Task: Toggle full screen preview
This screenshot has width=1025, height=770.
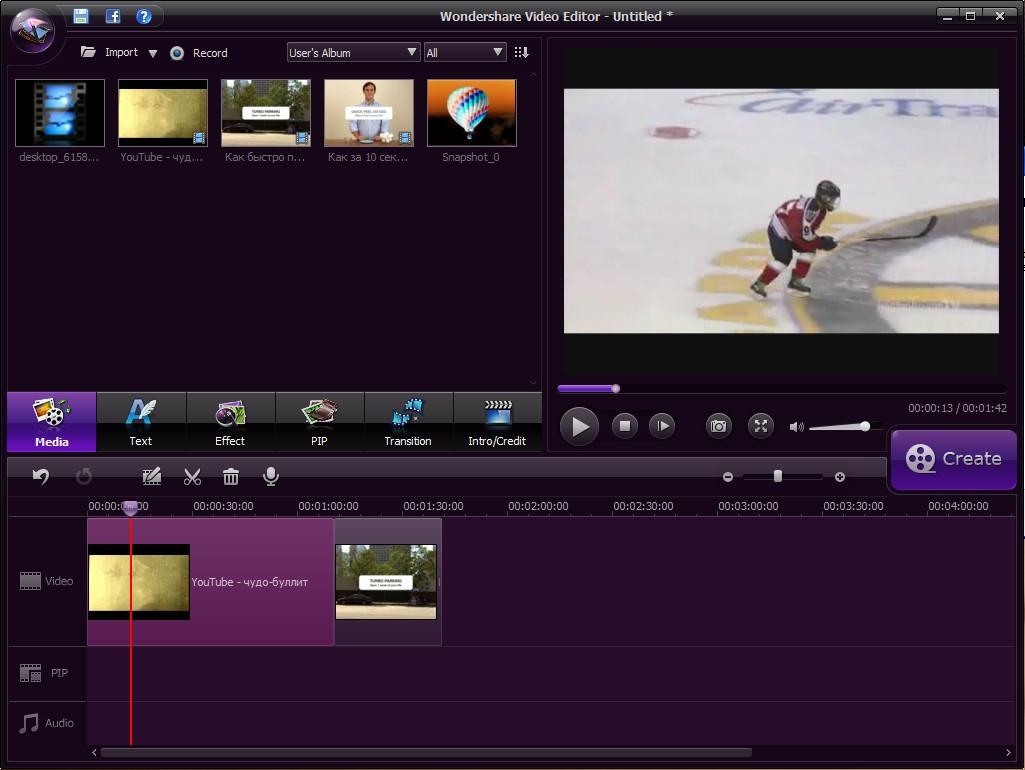Action: [x=761, y=426]
